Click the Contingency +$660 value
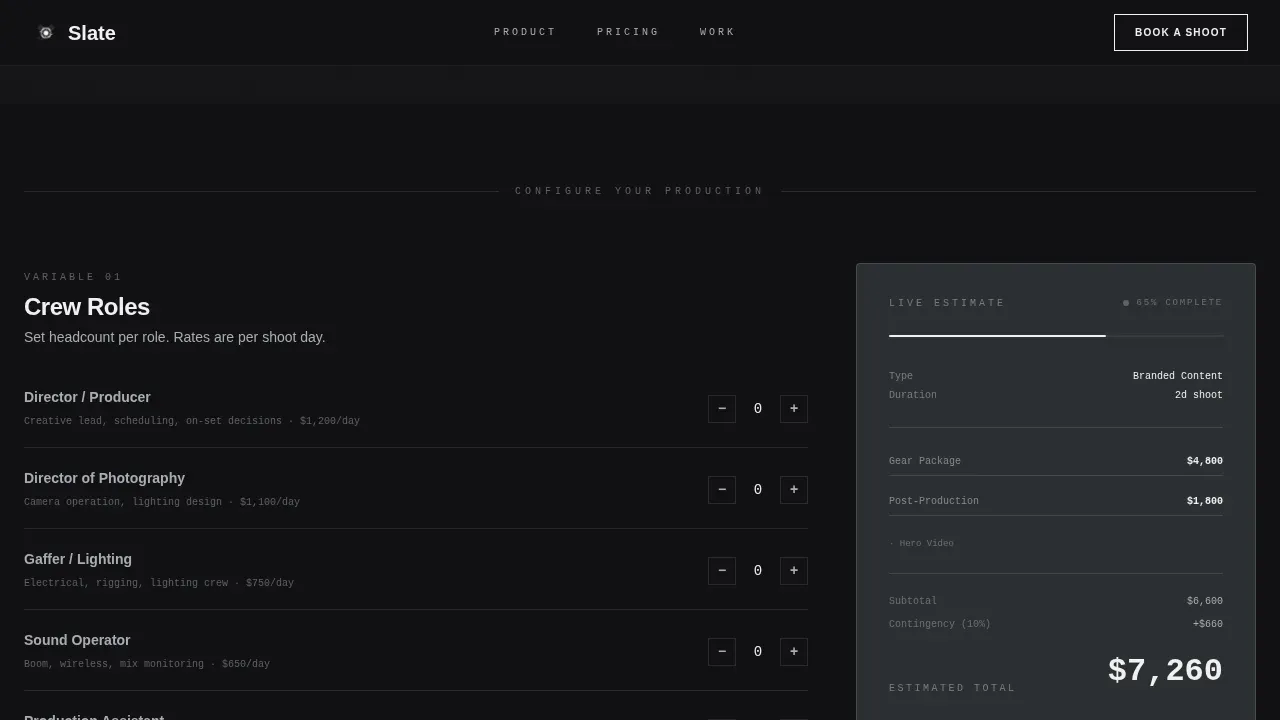Screen dimensions: 1280x720 (1208, 624)
